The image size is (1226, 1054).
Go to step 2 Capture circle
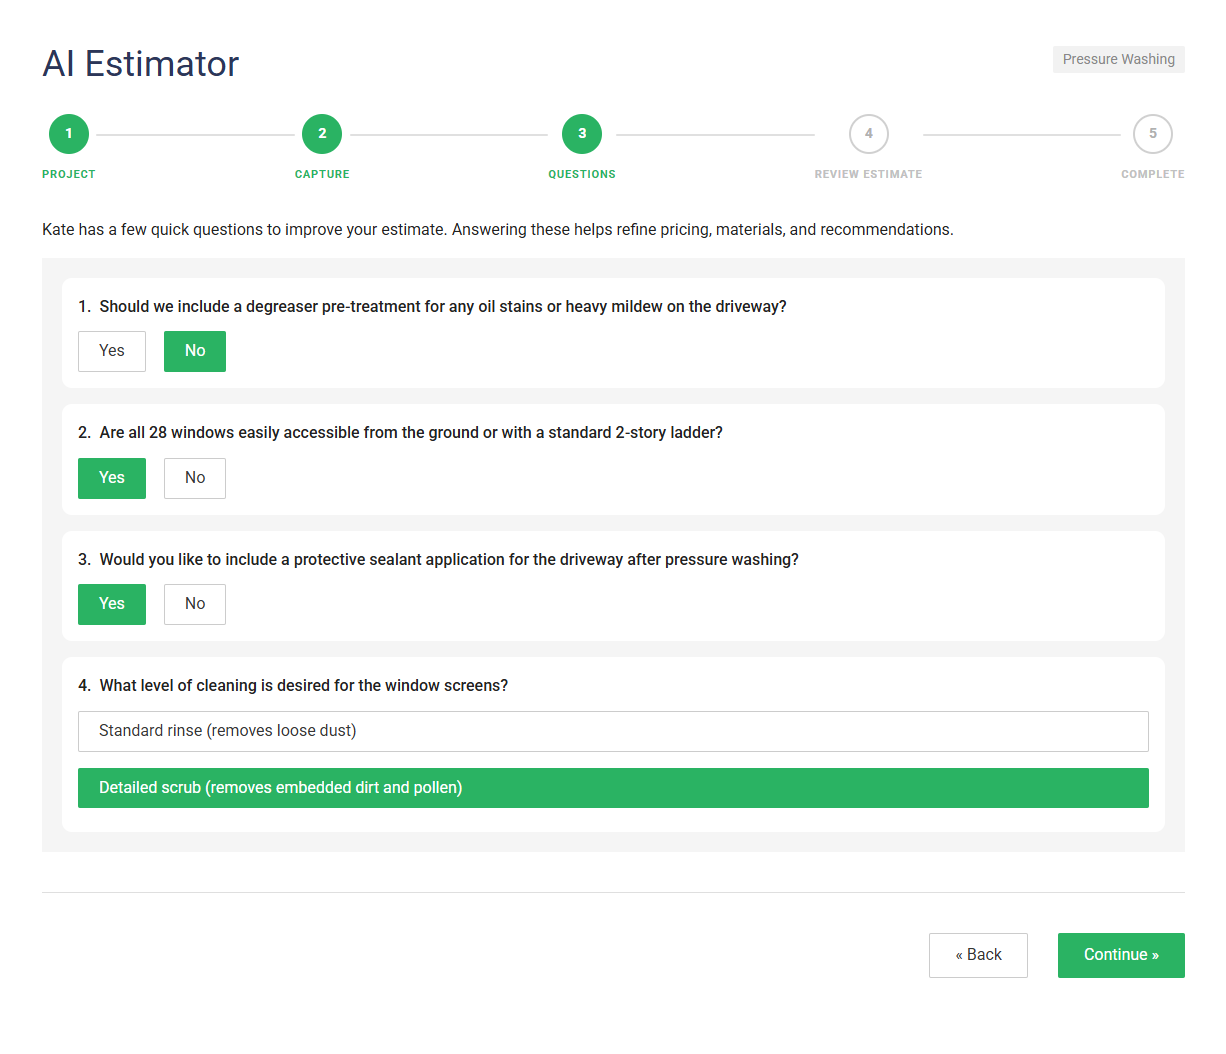pyautogui.click(x=322, y=134)
